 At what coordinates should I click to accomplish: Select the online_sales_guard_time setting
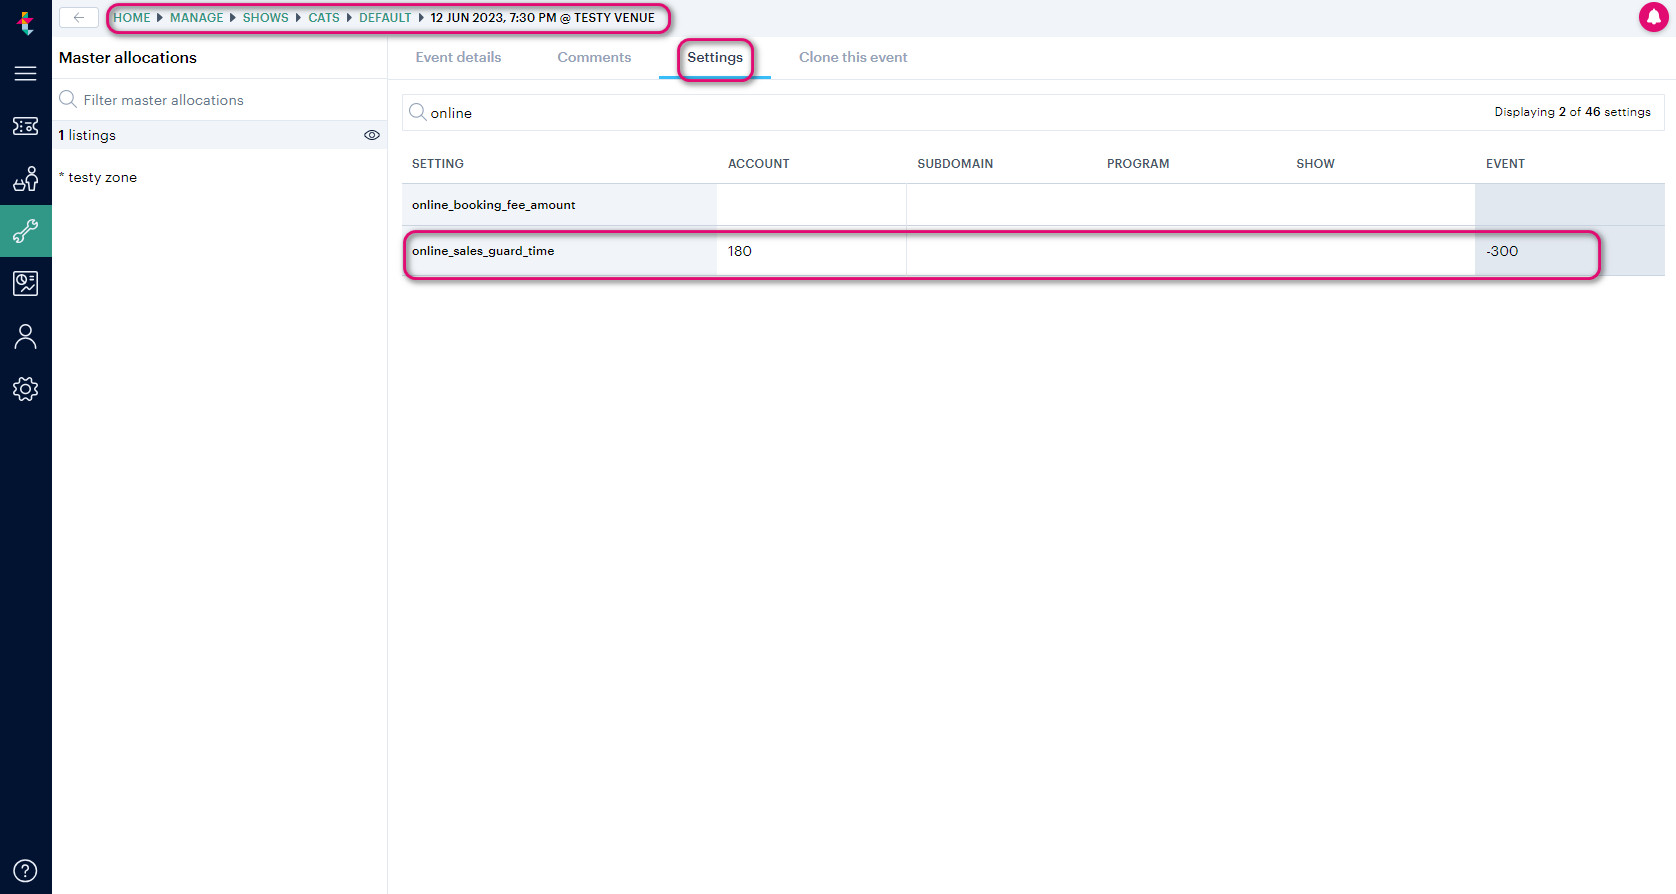pos(483,251)
